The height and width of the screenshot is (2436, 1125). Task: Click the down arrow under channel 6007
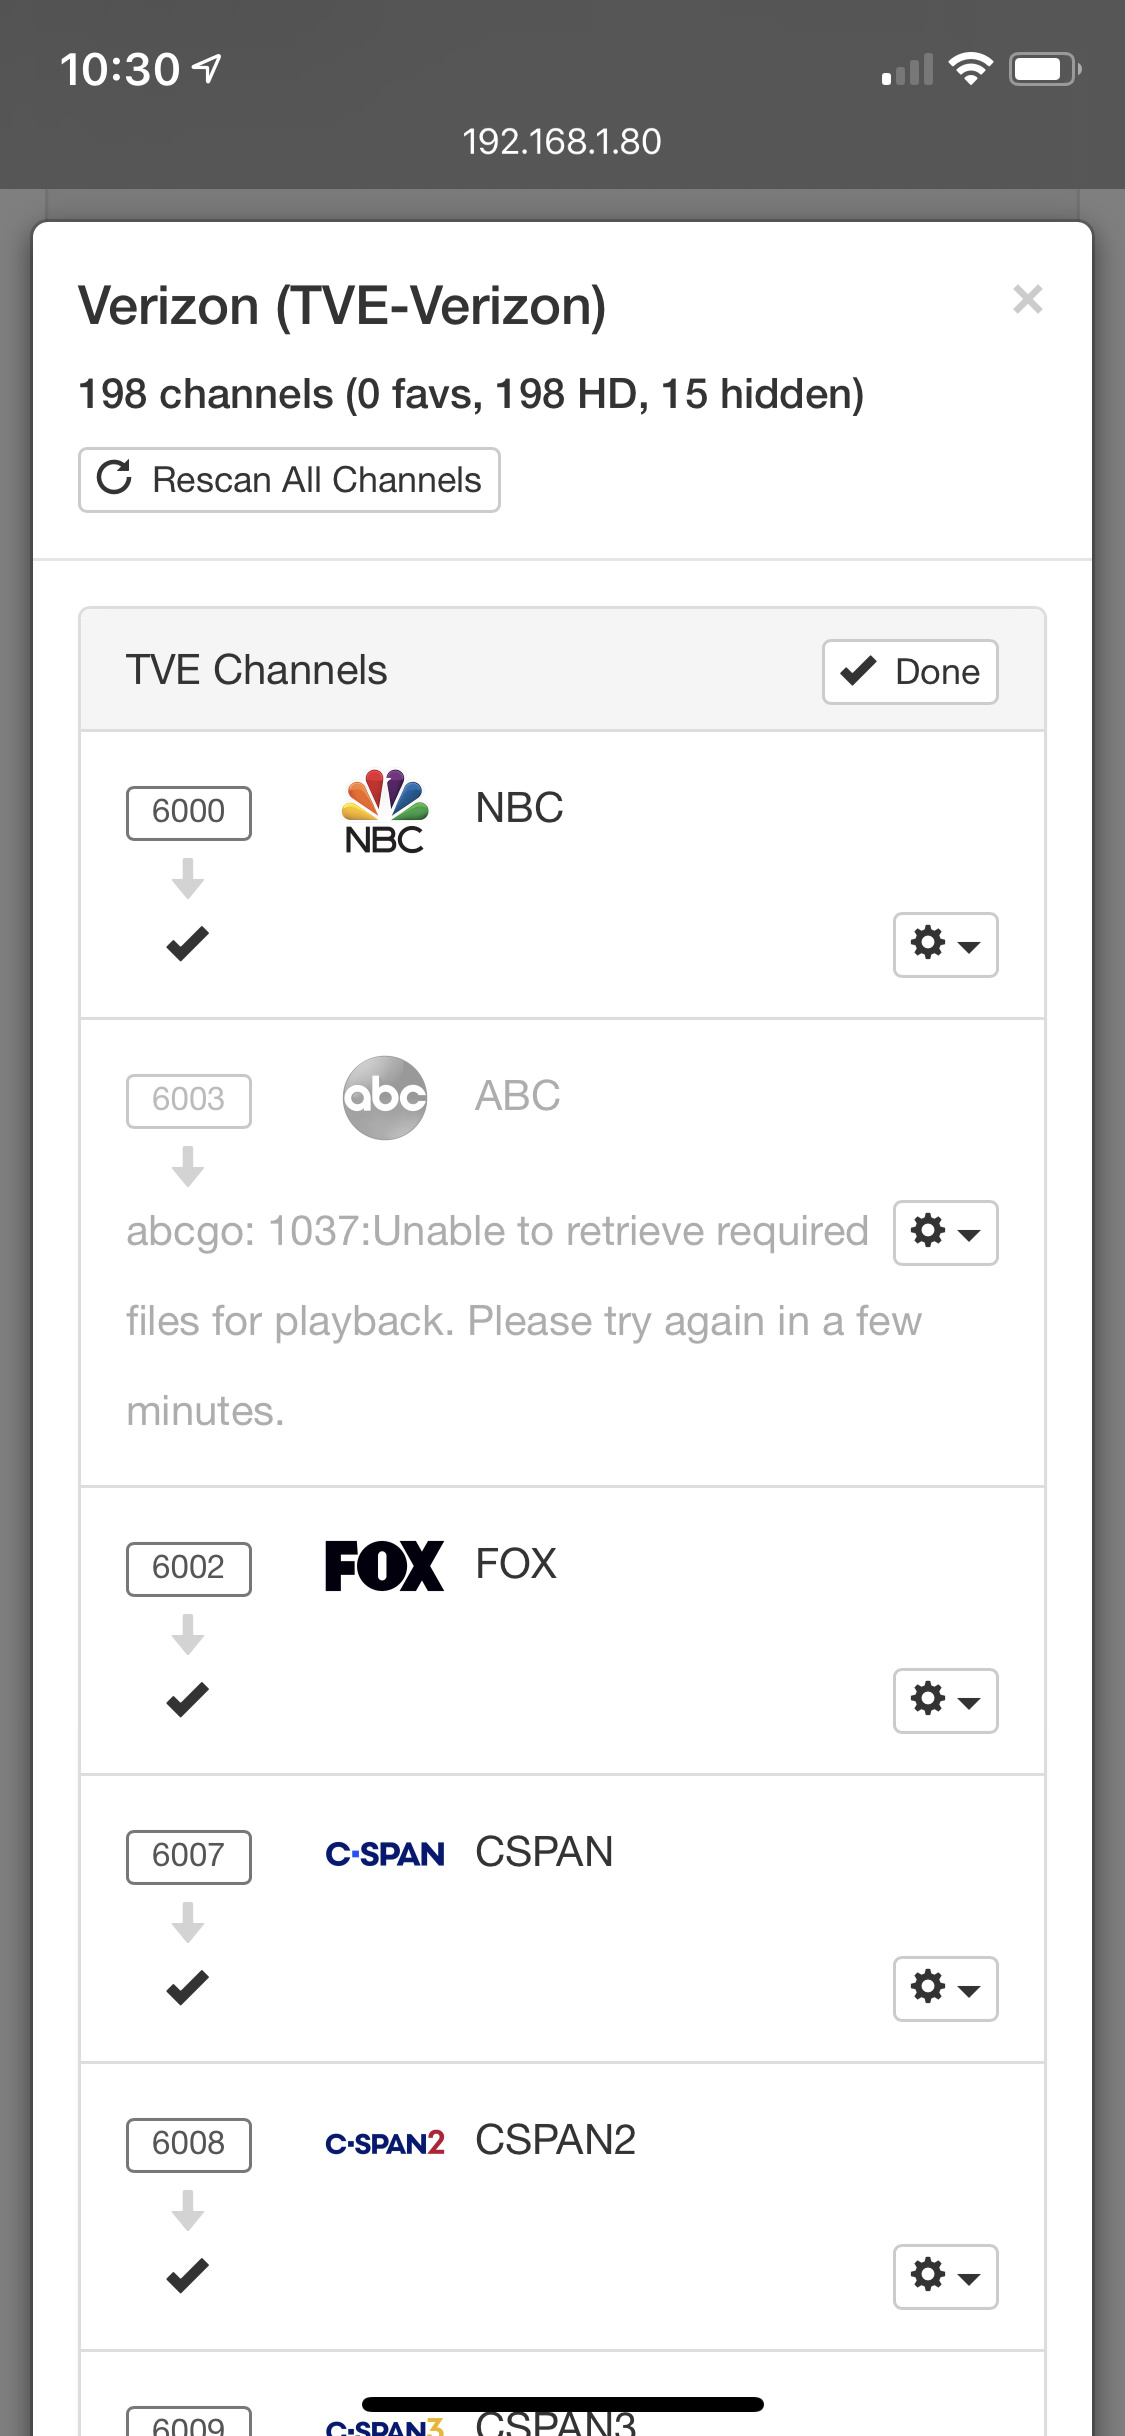[188, 1922]
